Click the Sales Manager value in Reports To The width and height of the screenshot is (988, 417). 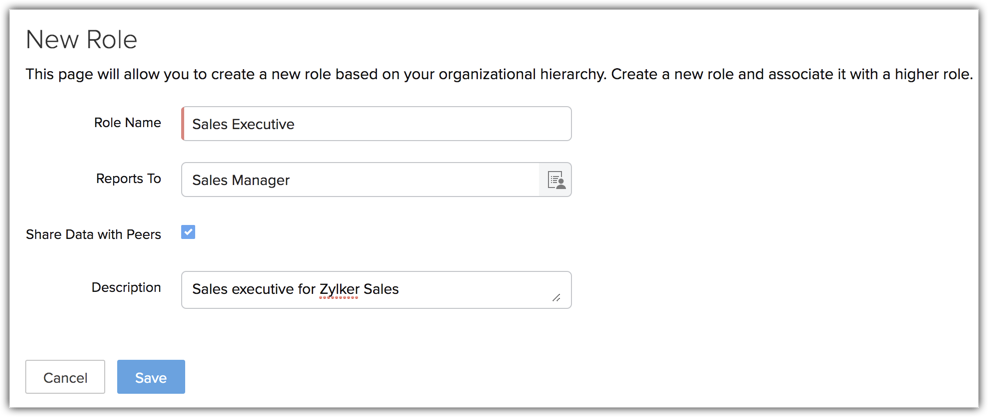click(x=241, y=181)
